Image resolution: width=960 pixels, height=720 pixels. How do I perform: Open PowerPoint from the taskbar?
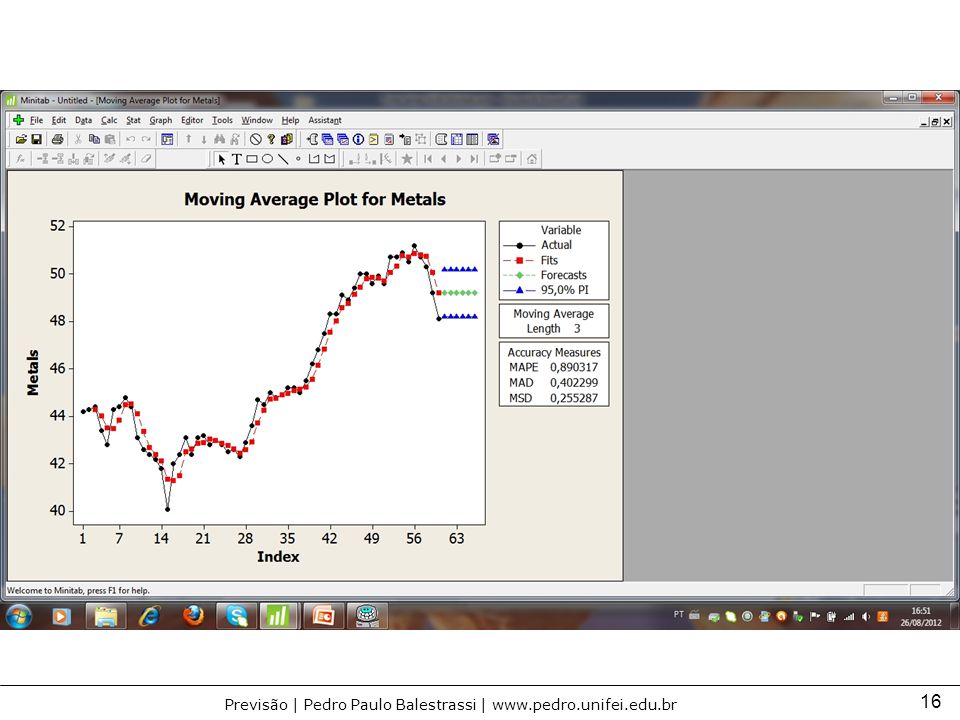(323, 616)
